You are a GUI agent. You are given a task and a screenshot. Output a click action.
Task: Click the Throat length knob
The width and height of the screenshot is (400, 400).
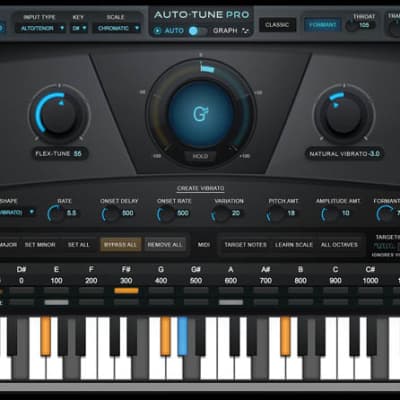click(351, 26)
